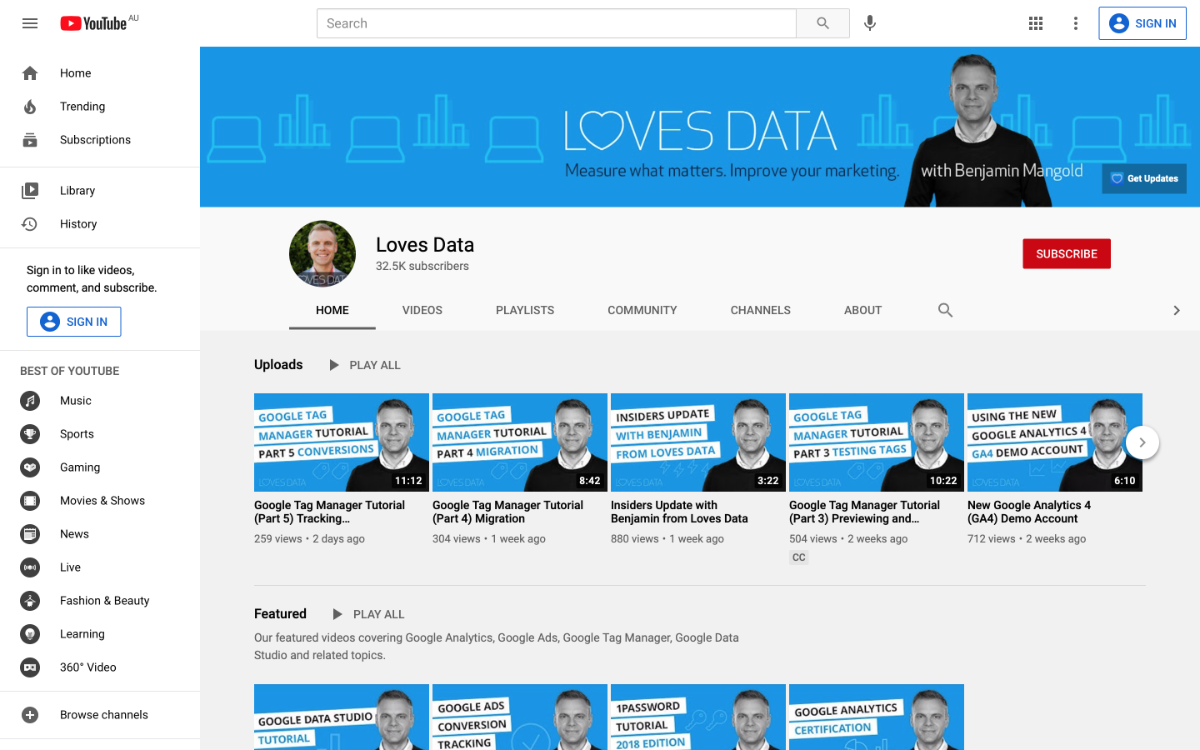The width and height of the screenshot is (1200, 750).
Task: Open Sports trophy icon
Action: tap(30, 434)
